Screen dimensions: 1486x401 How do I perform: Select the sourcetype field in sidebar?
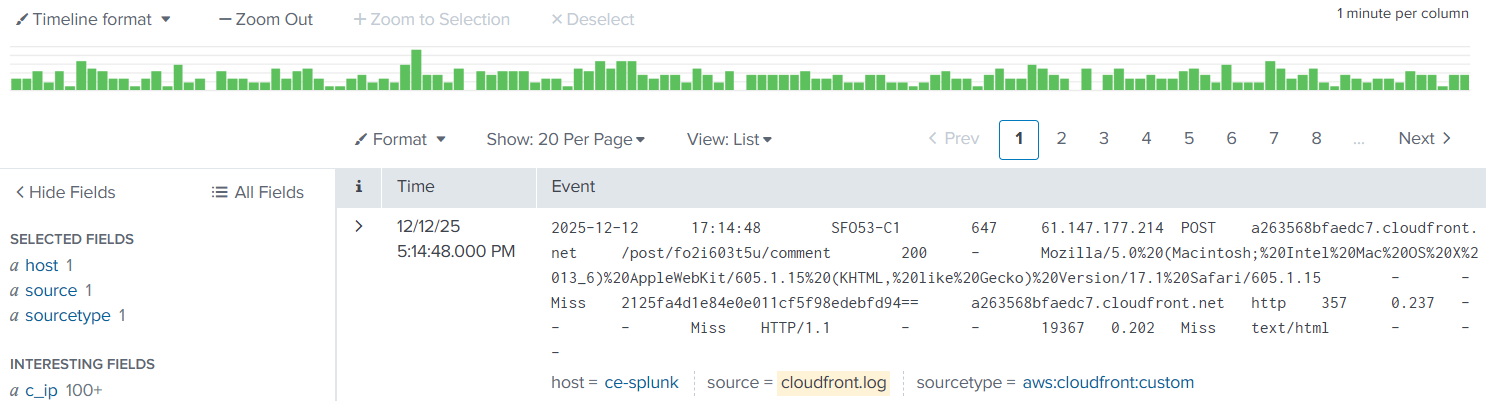(68, 315)
